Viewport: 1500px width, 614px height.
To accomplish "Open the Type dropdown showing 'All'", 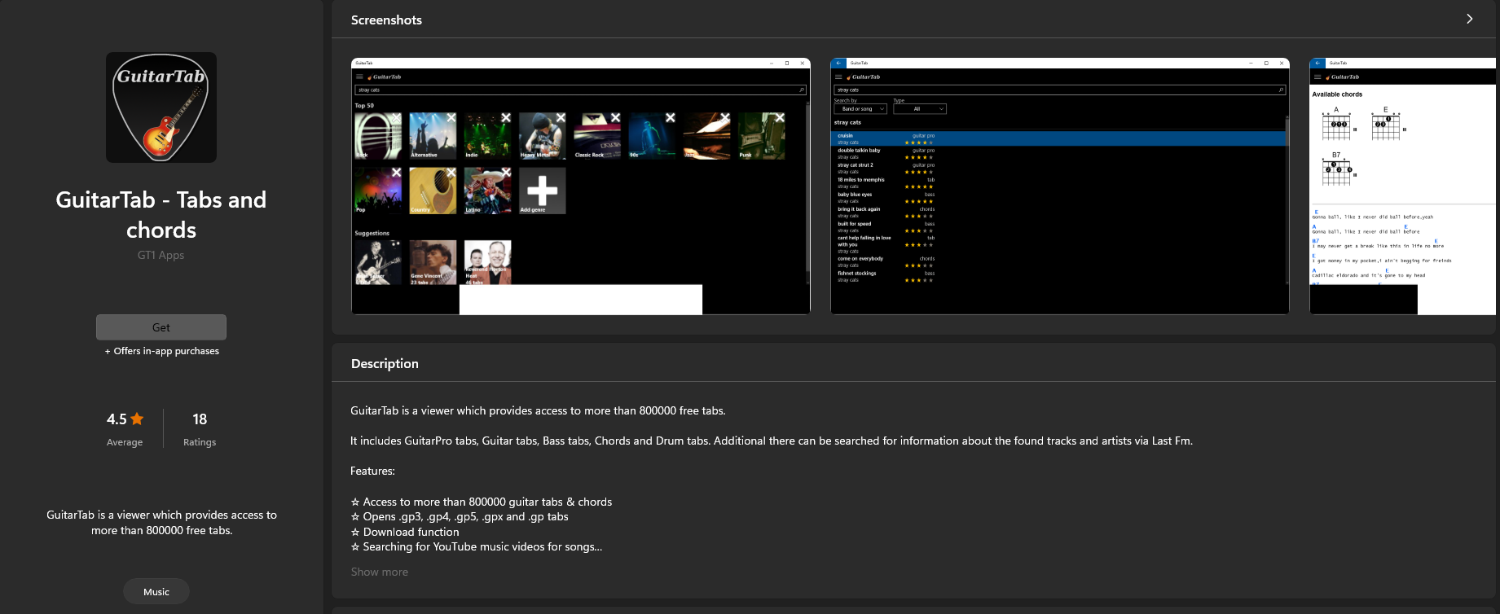I will pyautogui.click(x=919, y=109).
